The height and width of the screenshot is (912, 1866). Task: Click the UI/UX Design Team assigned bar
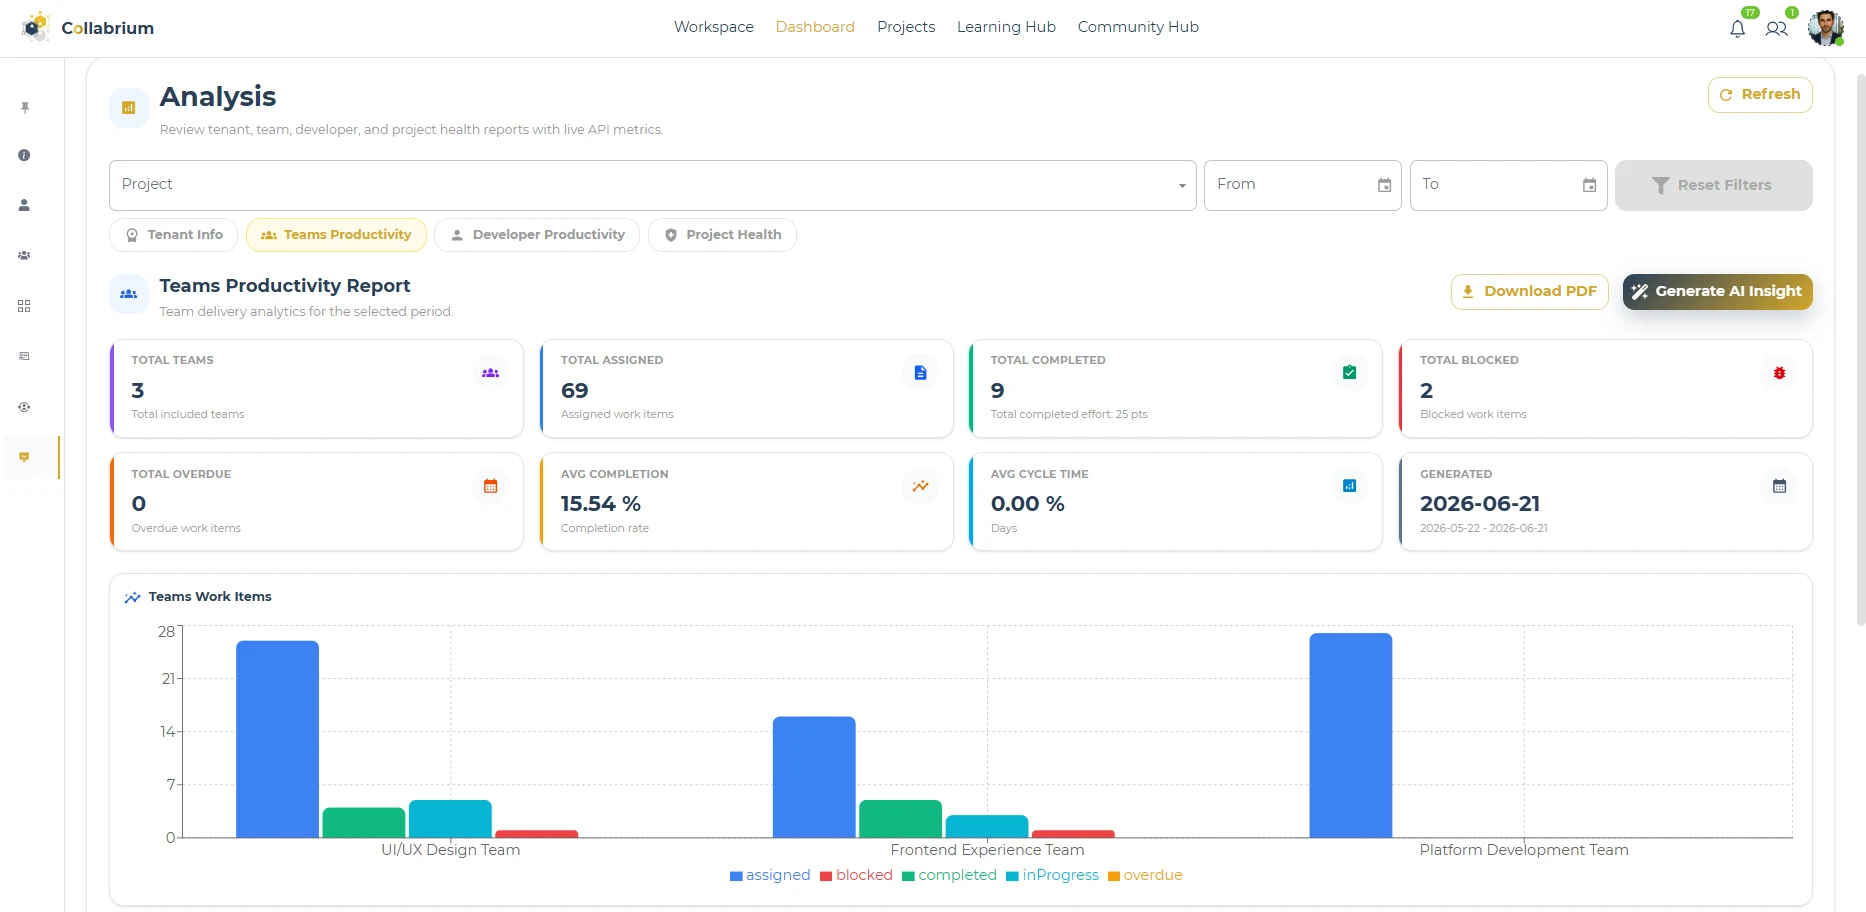[x=277, y=739]
